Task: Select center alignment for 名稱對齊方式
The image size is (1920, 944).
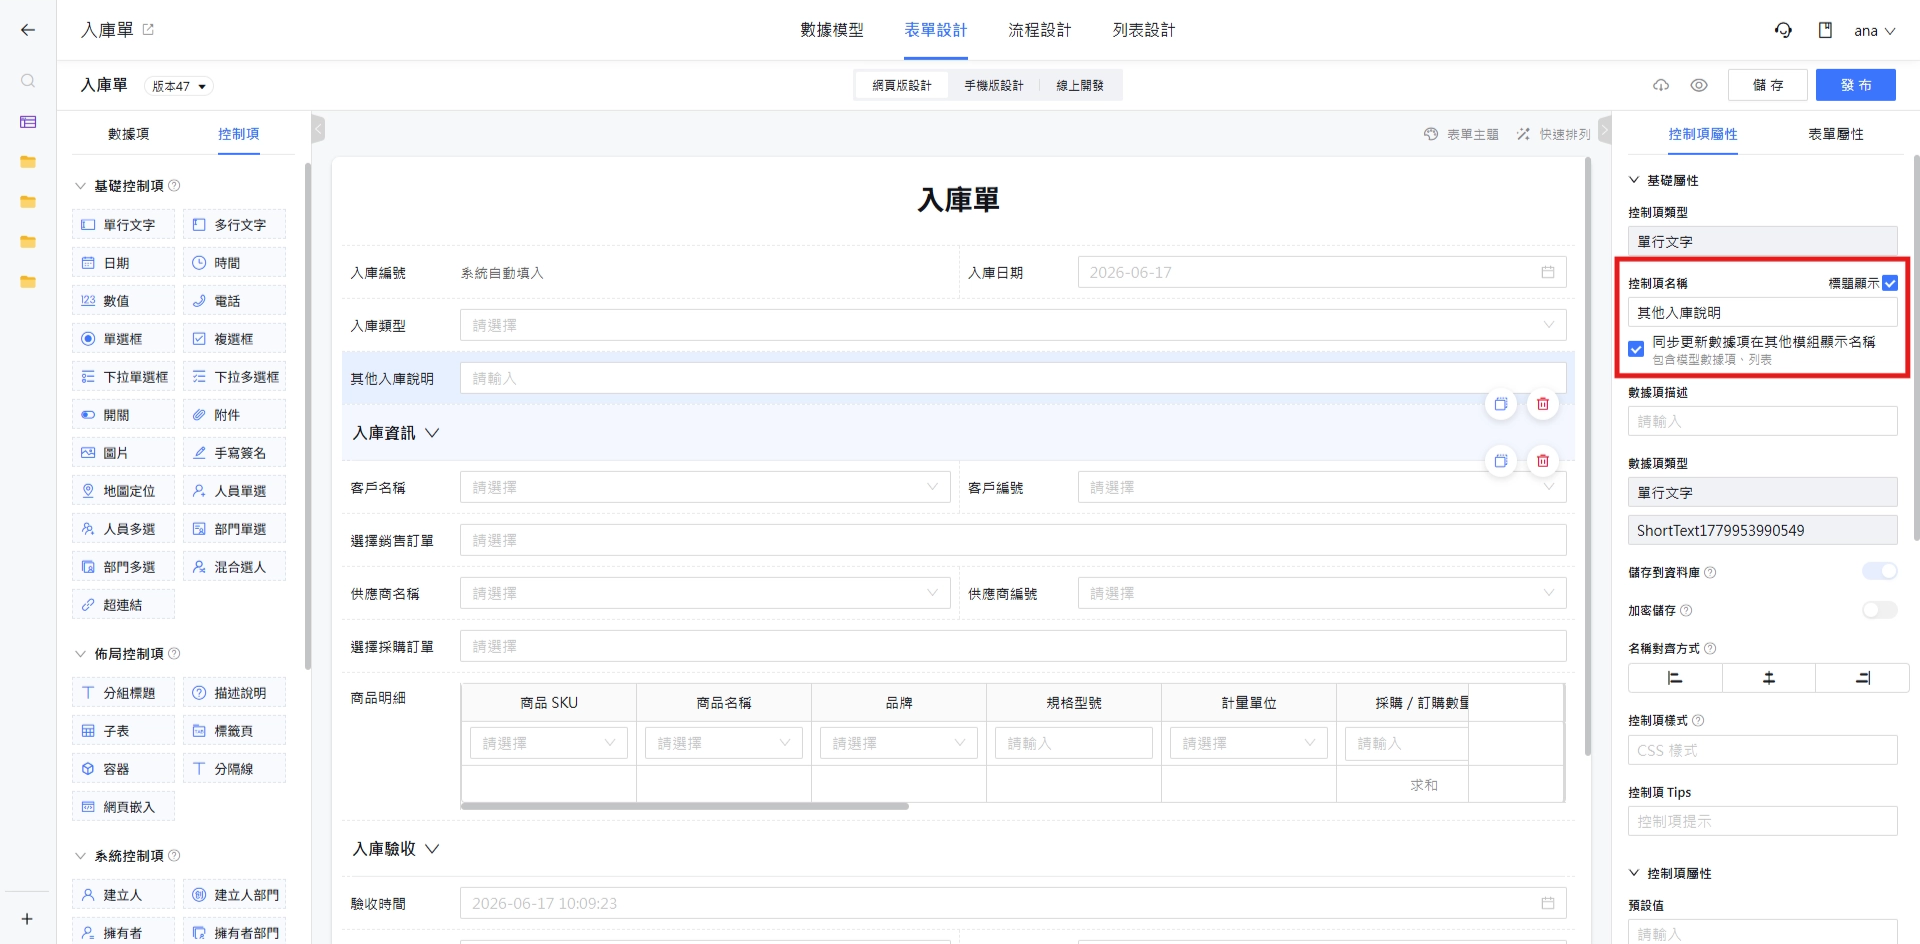Action: coord(1769,678)
